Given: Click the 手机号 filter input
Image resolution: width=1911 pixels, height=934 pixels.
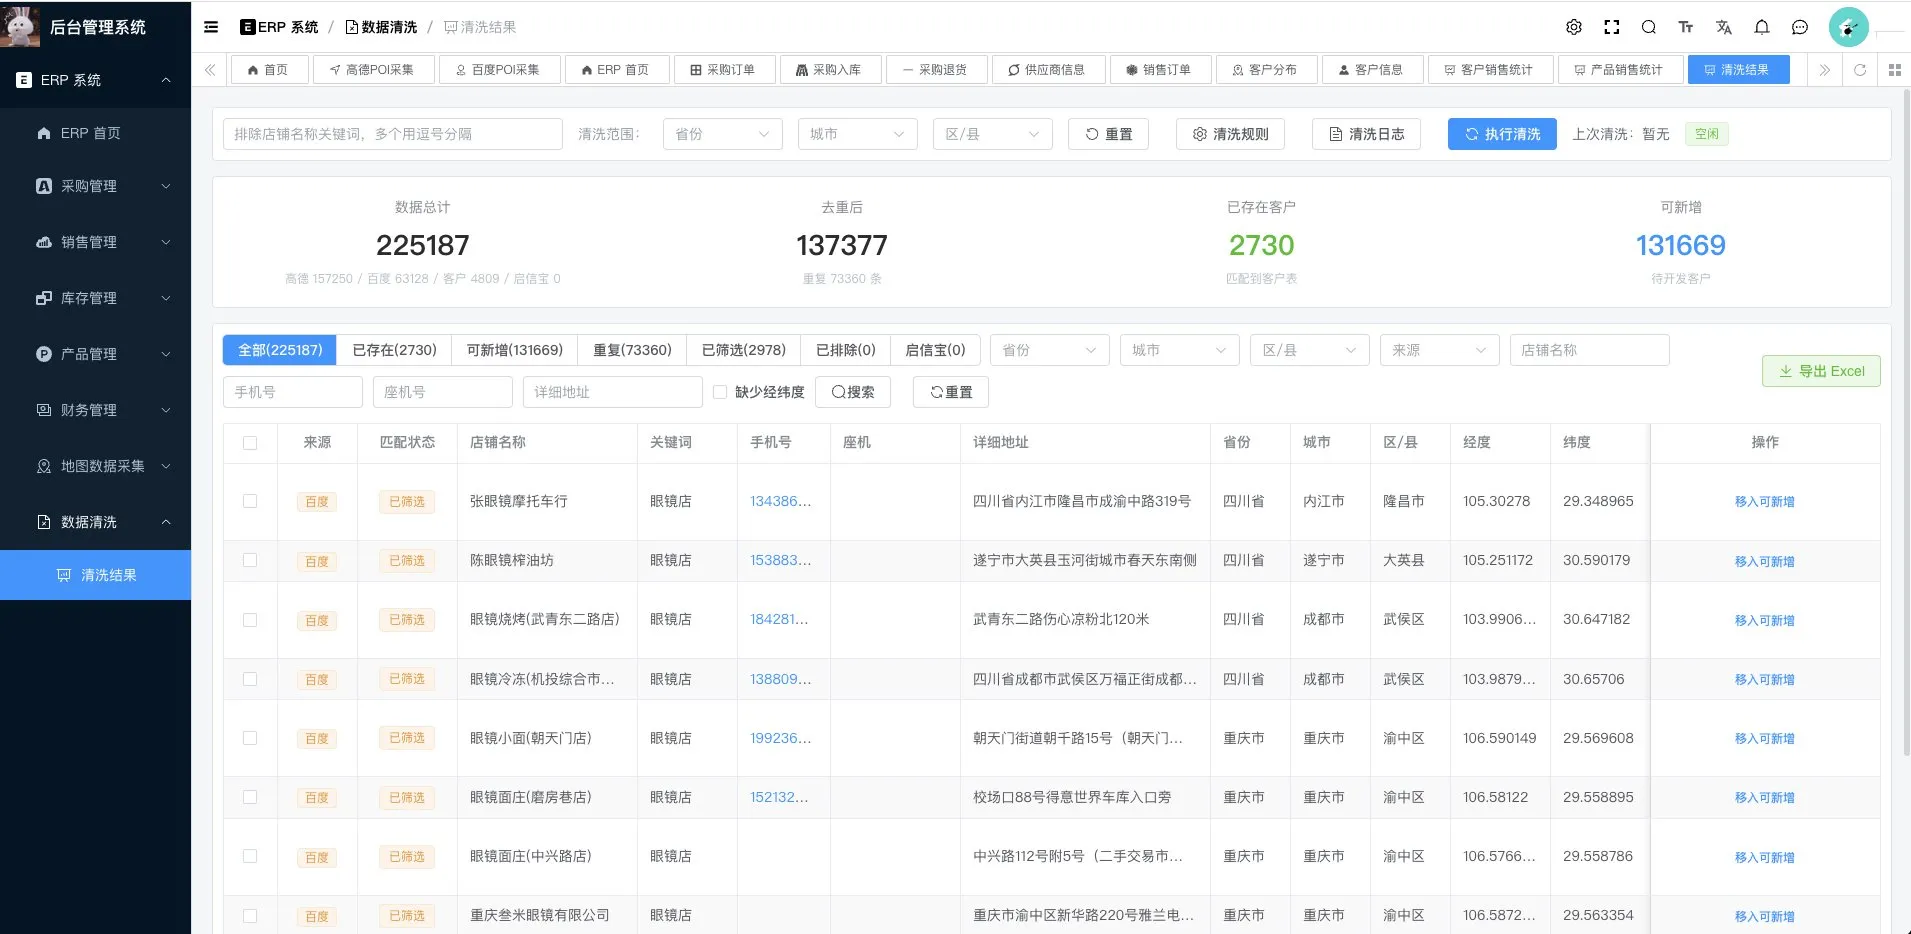Looking at the screenshot, I should [293, 392].
